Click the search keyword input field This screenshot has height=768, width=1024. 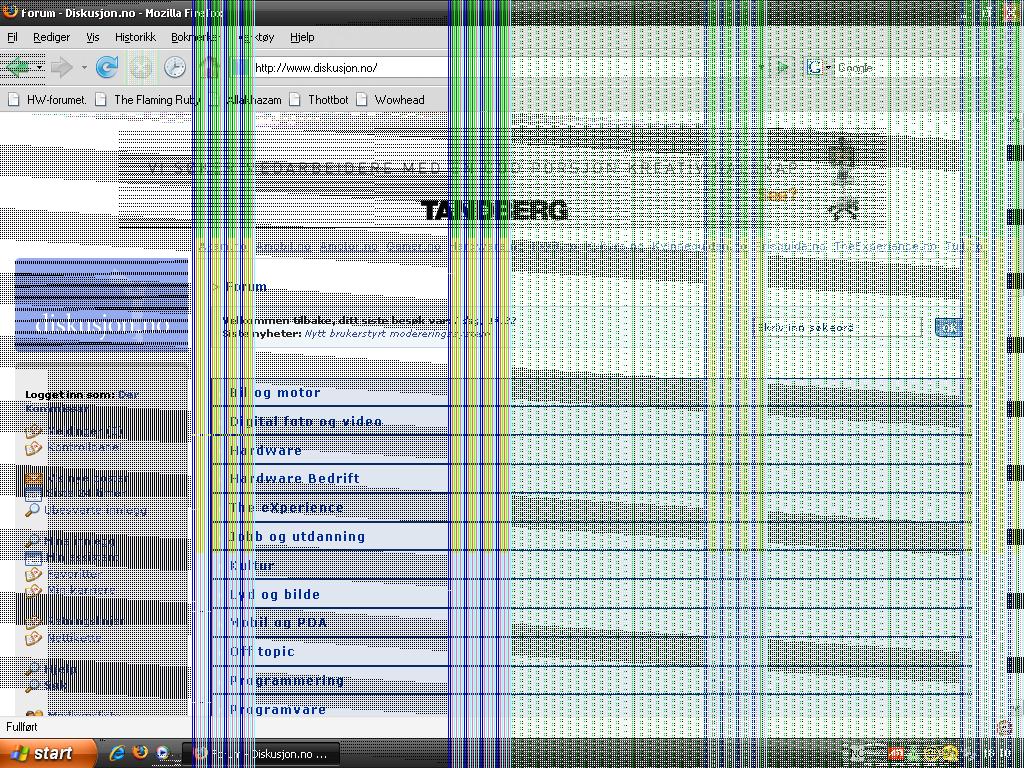(x=838, y=328)
